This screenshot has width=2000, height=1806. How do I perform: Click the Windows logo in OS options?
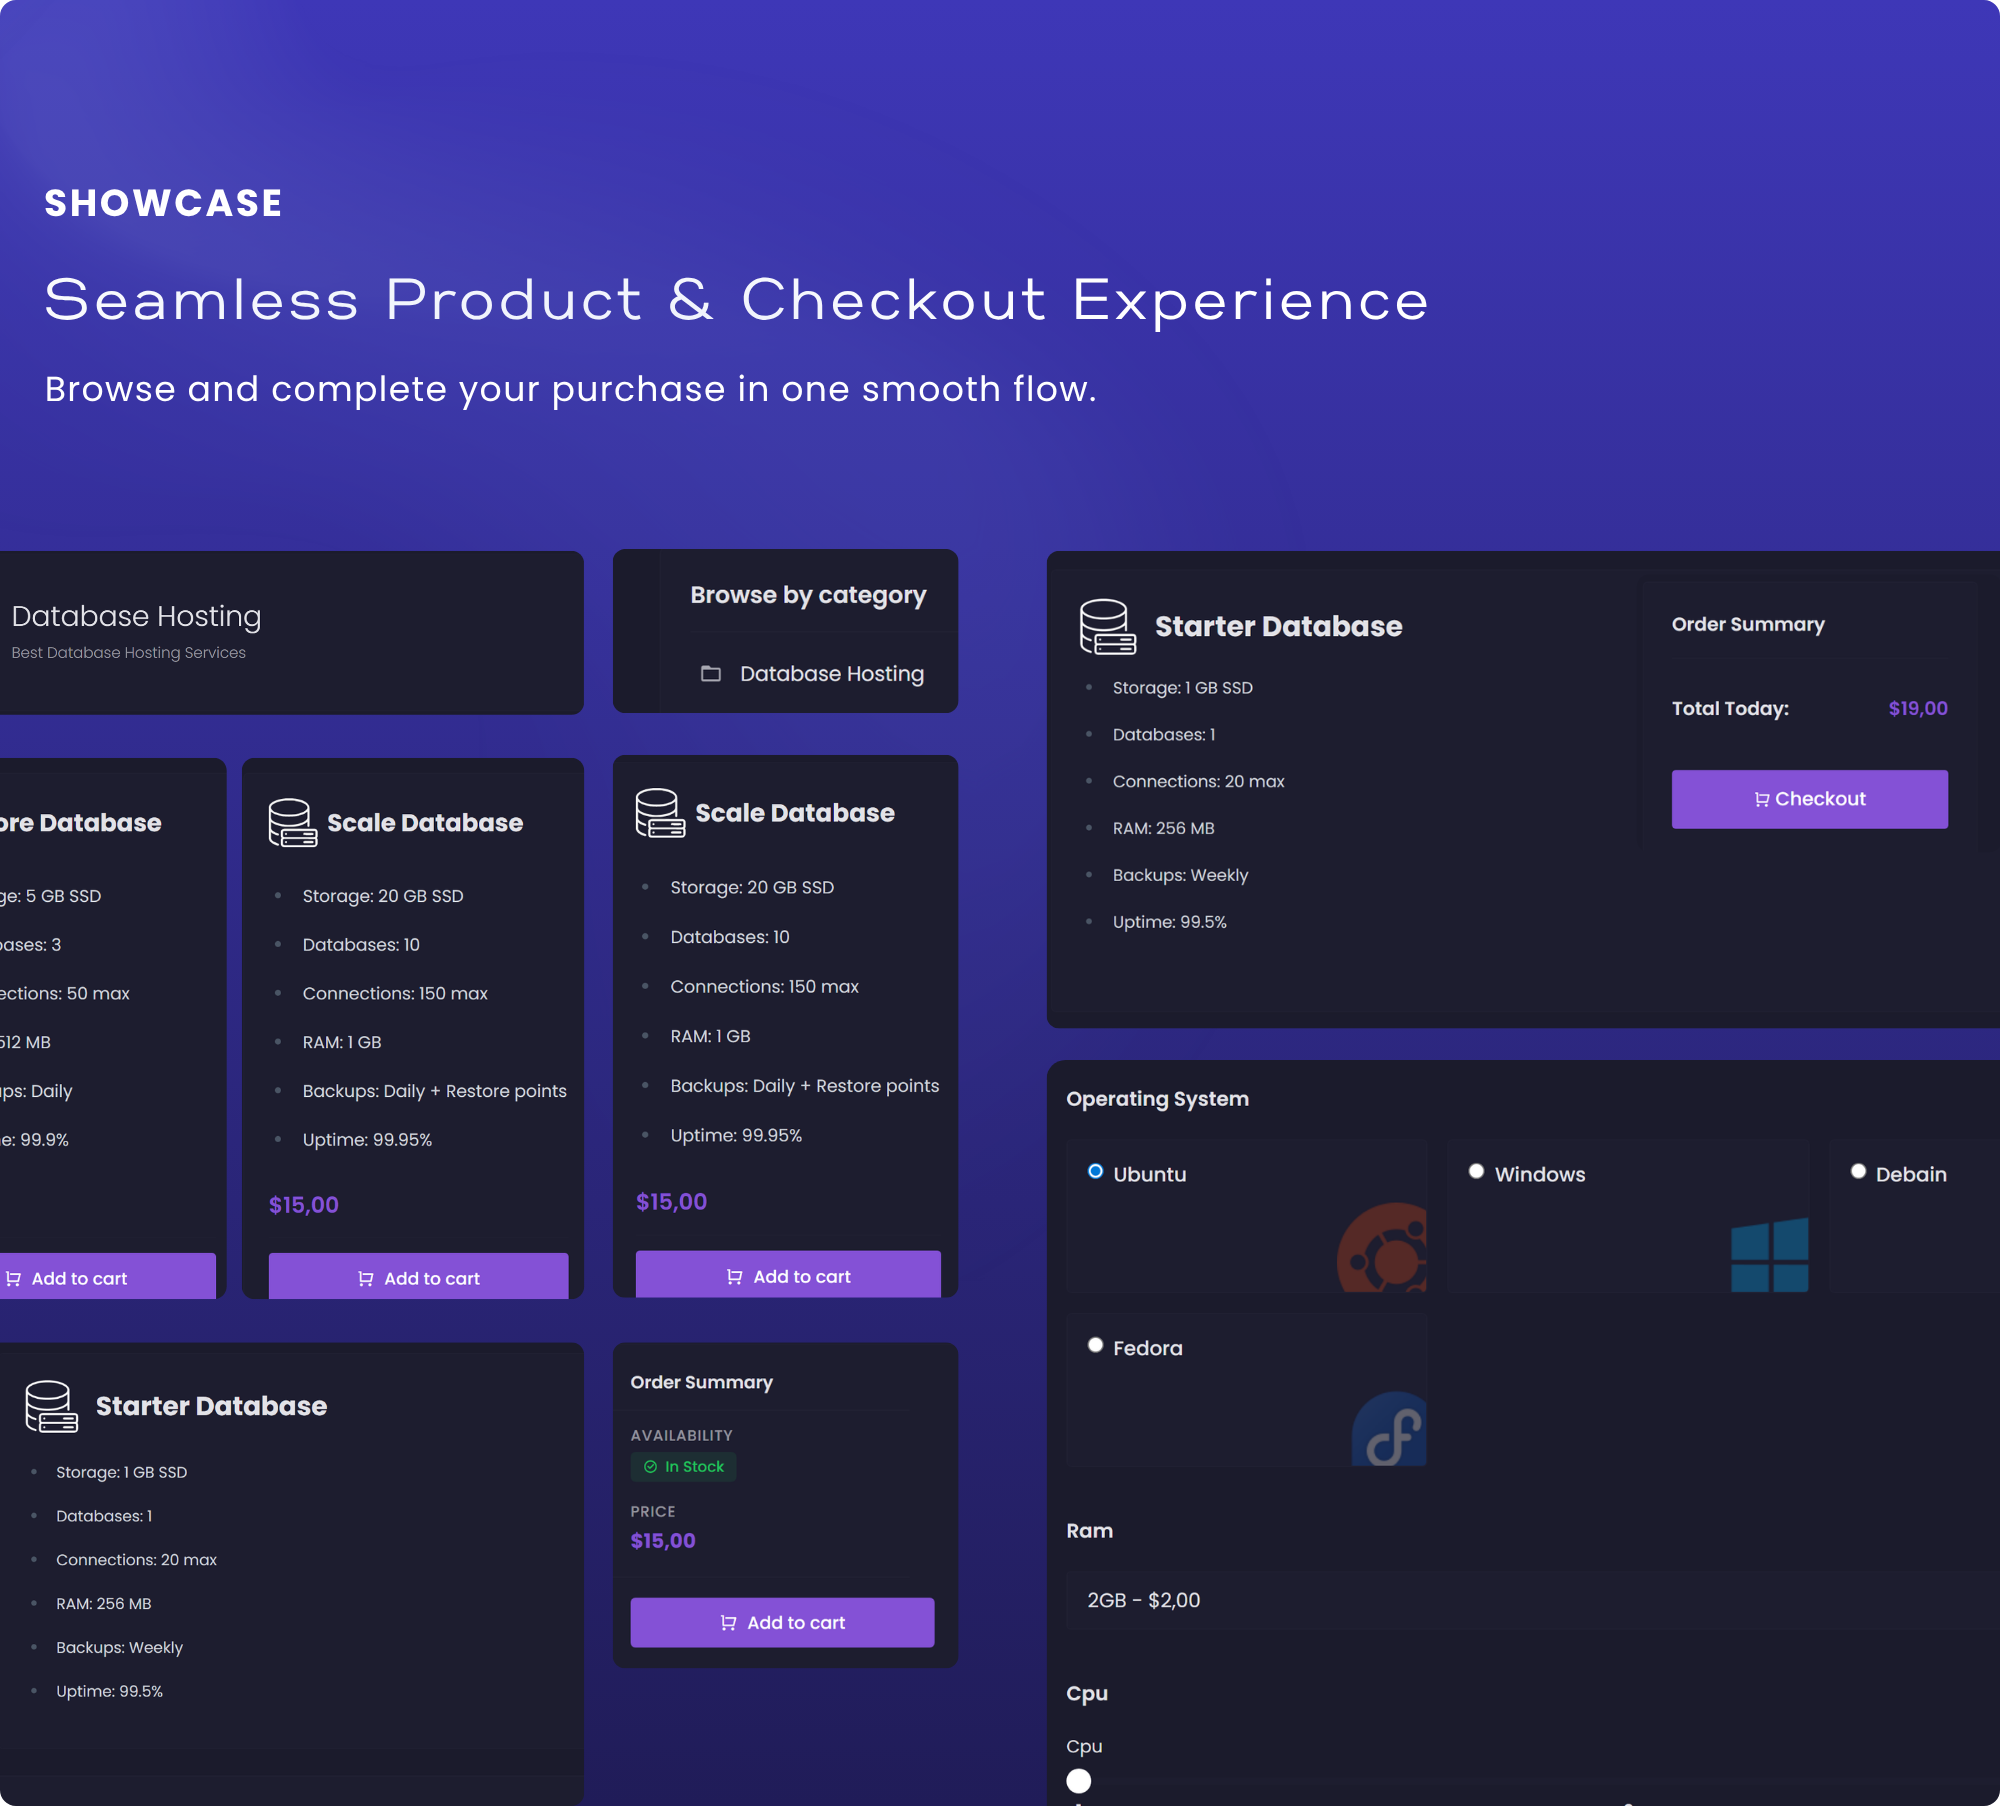[x=1769, y=1255]
